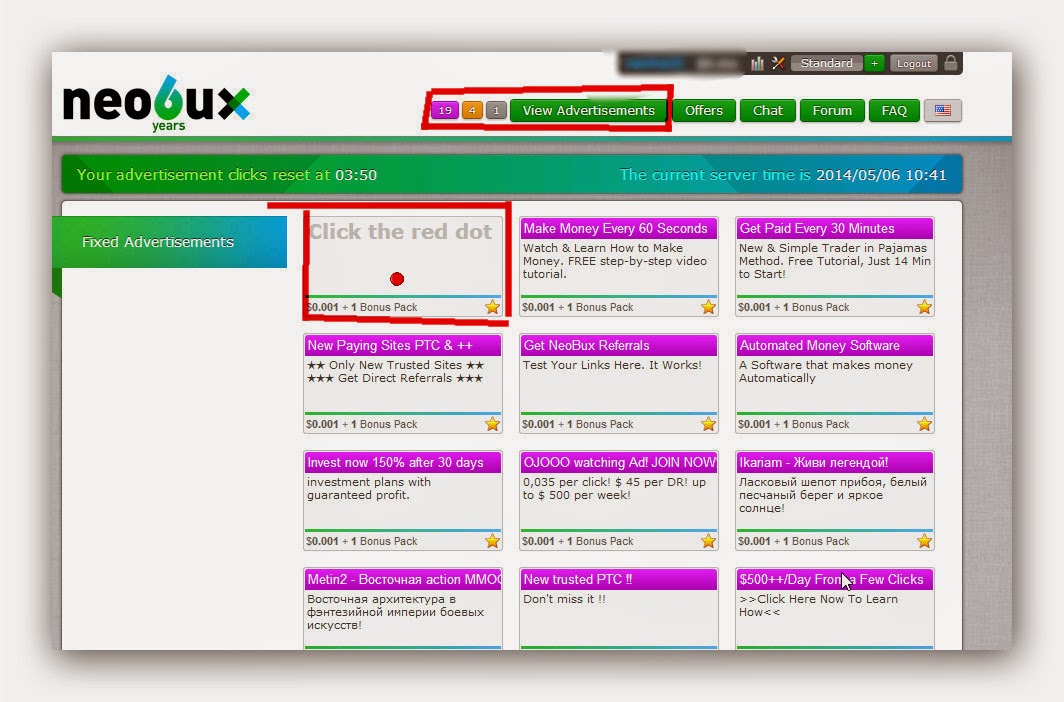Click the reset time 03:50

(356, 175)
